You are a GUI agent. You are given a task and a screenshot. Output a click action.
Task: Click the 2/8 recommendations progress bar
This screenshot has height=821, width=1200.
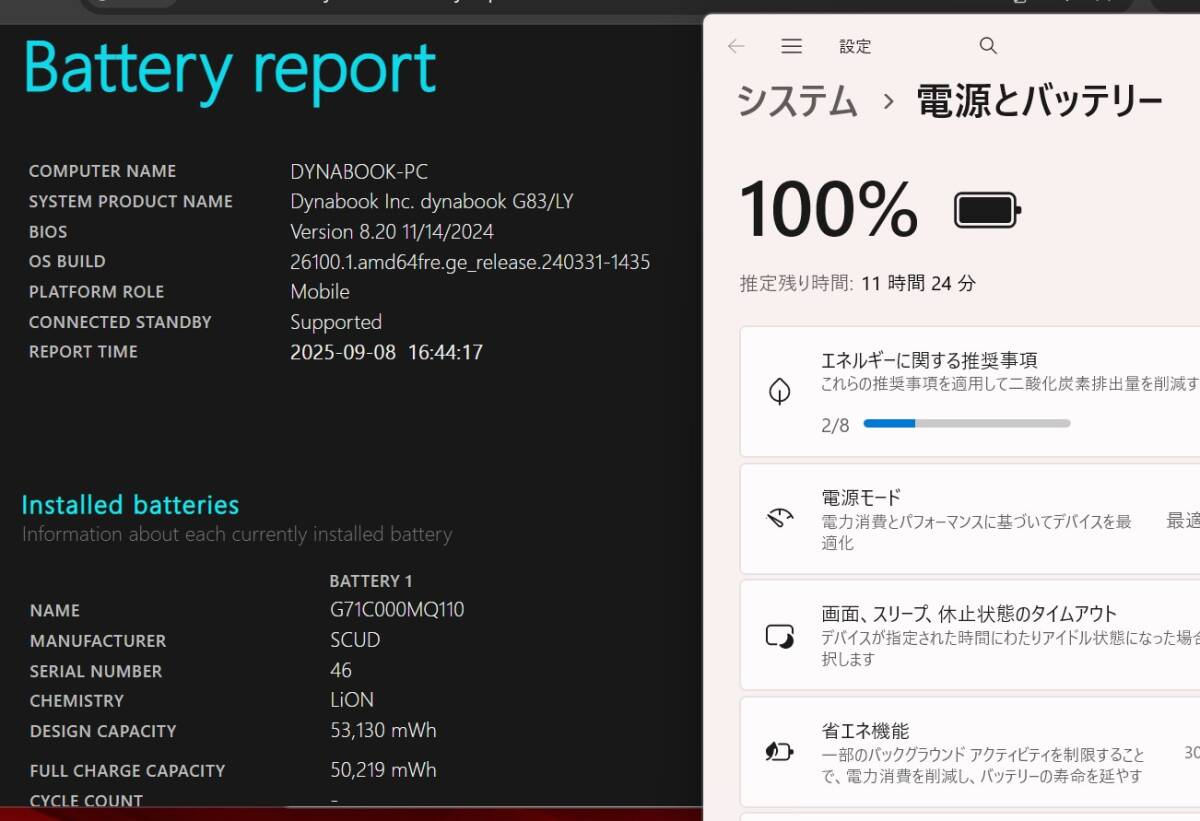(966, 423)
